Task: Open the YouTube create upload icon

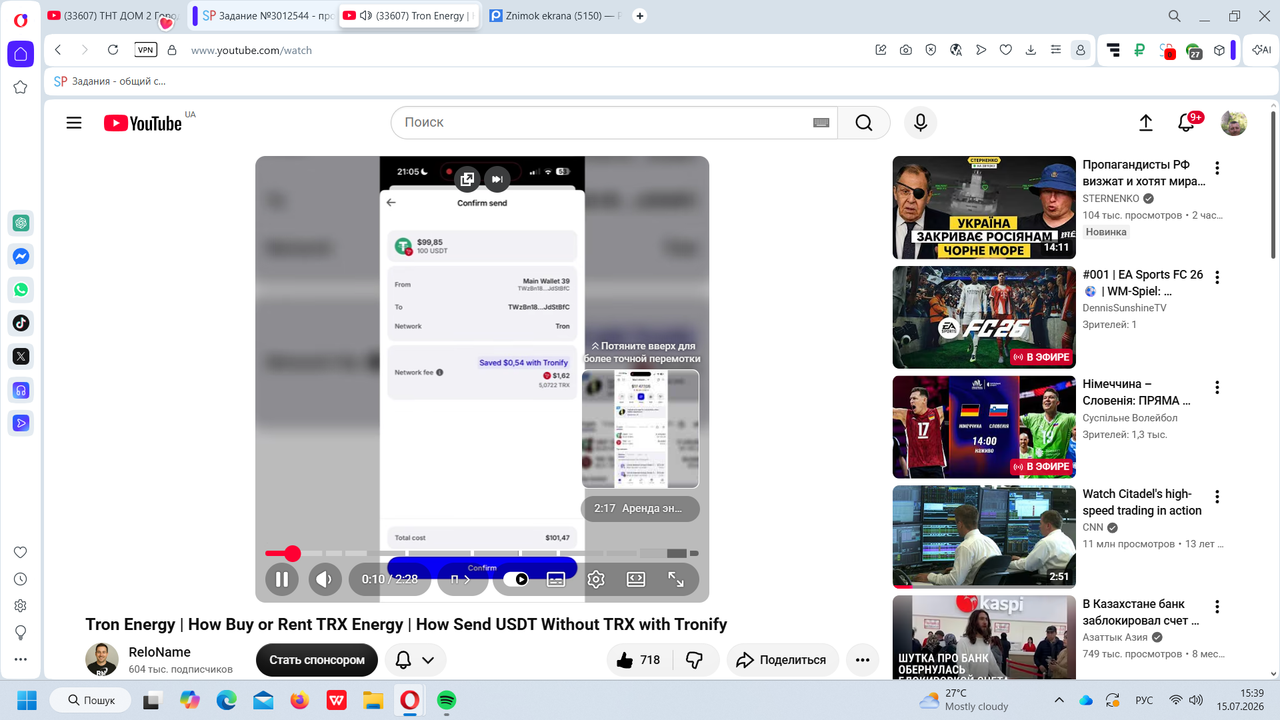Action: (x=1146, y=122)
